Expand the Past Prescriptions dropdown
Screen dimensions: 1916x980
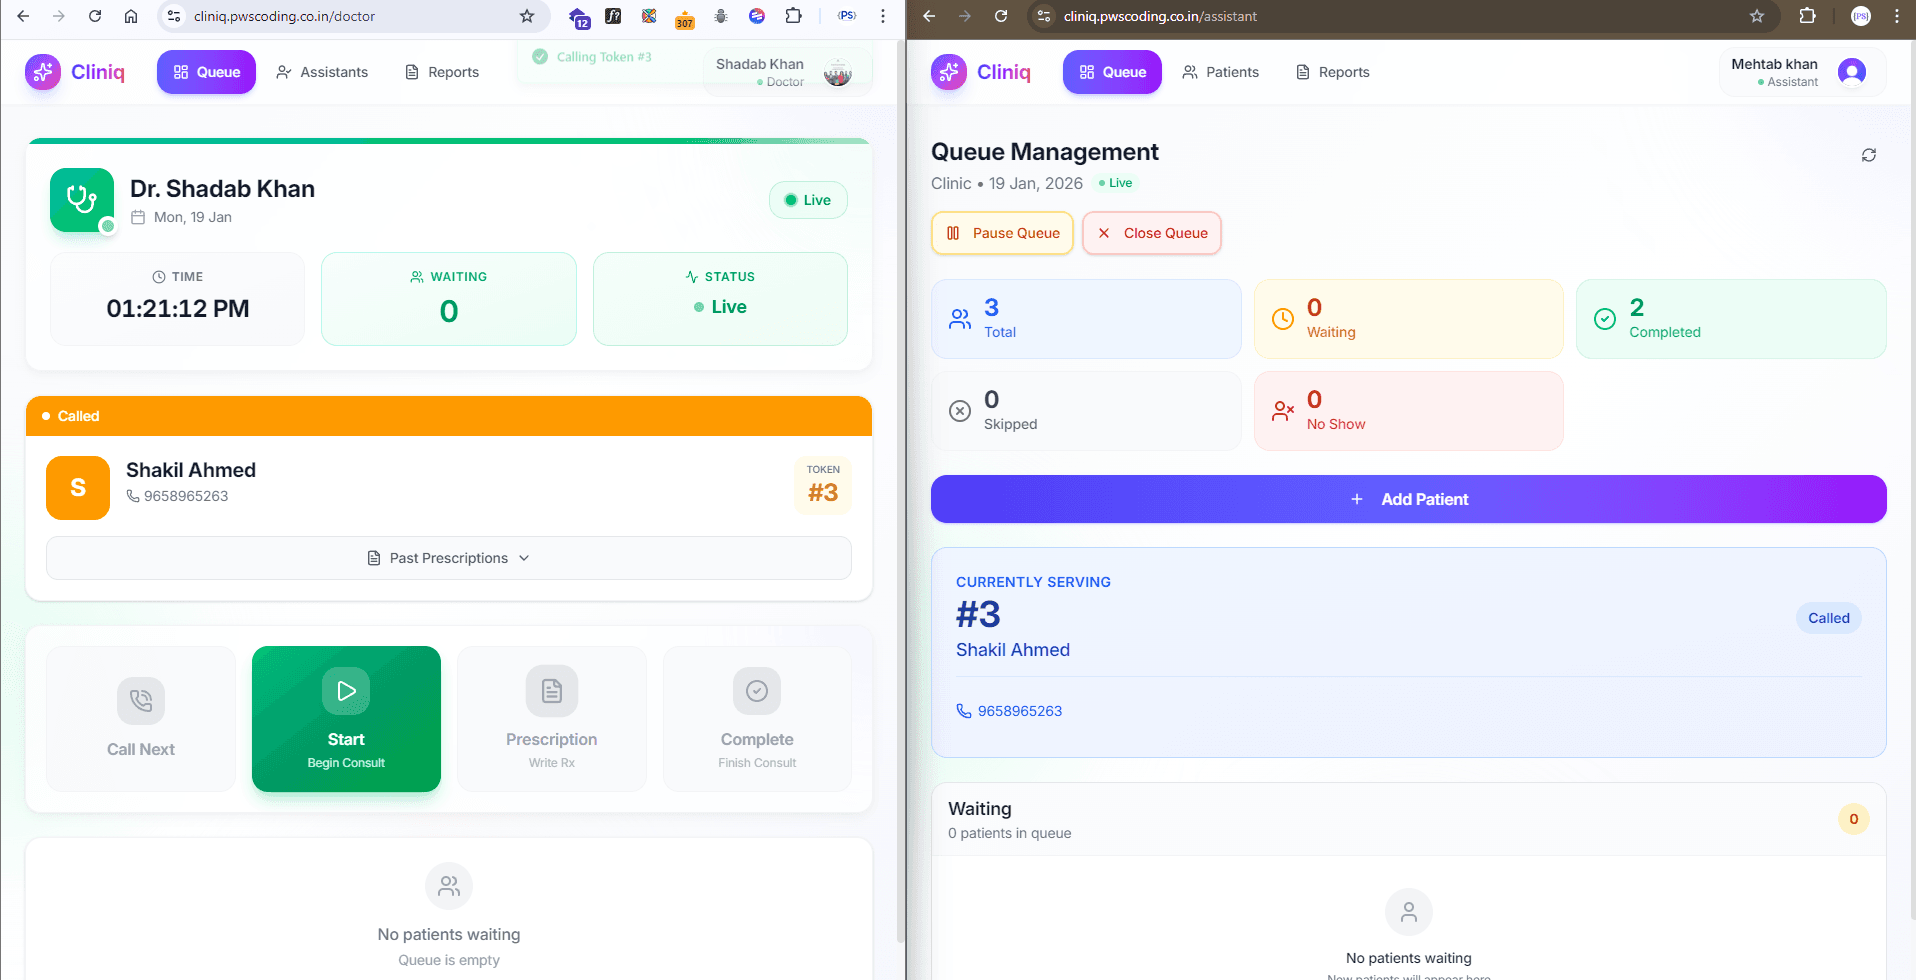click(448, 558)
